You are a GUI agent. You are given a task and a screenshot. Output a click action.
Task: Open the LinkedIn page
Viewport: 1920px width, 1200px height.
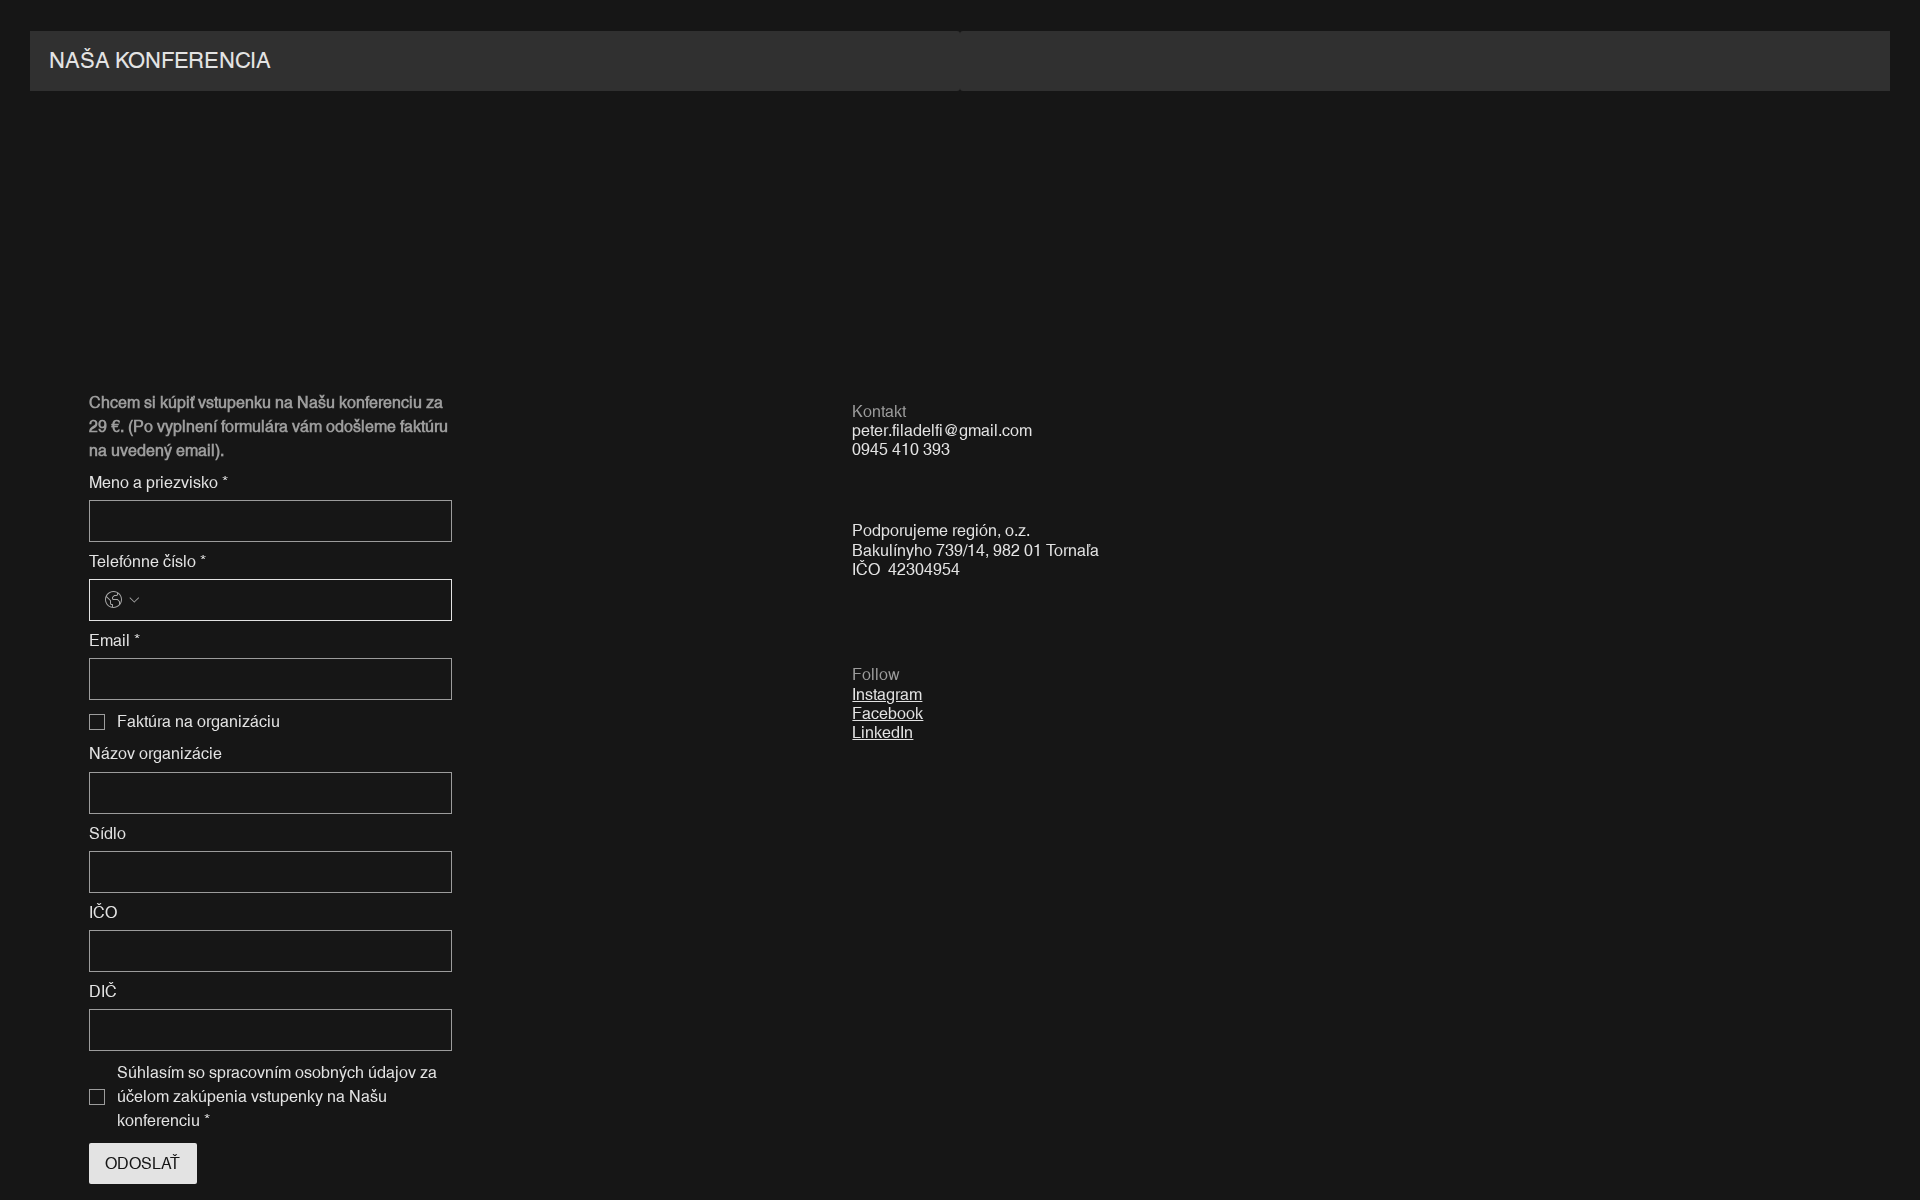coord(882,732)
